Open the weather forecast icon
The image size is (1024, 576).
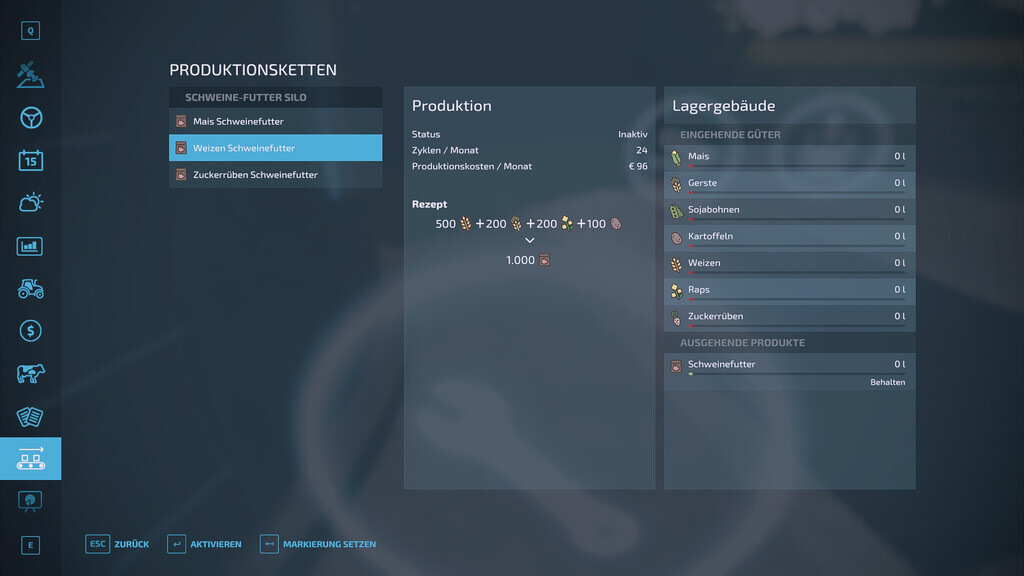30,202
